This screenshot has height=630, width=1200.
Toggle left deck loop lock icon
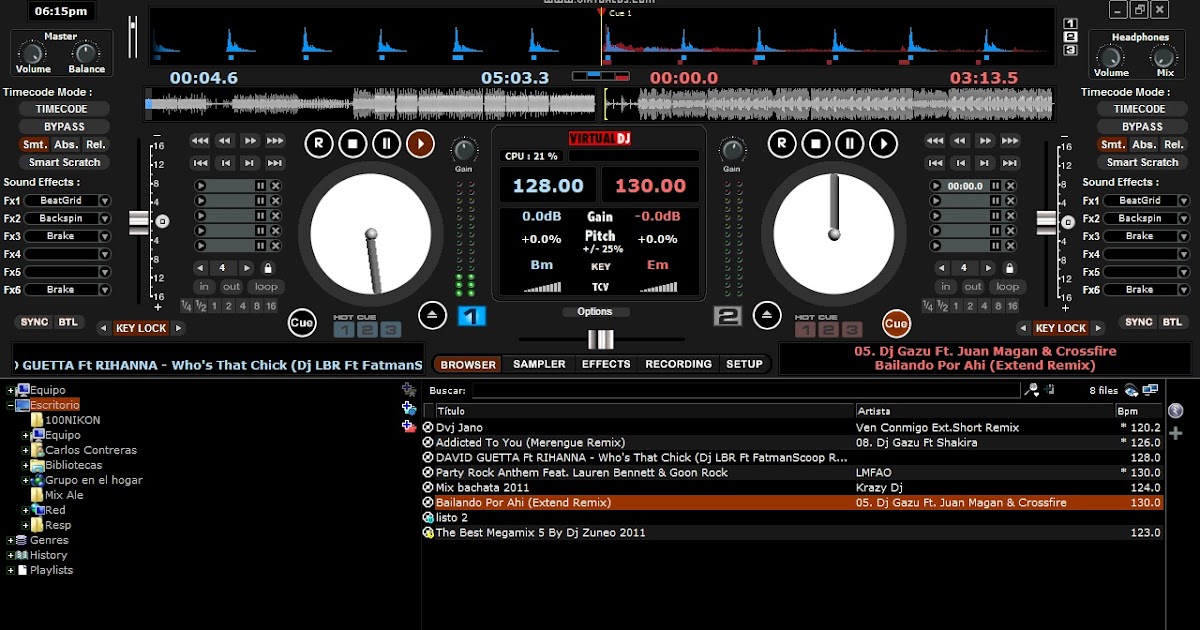click(267, 268)
